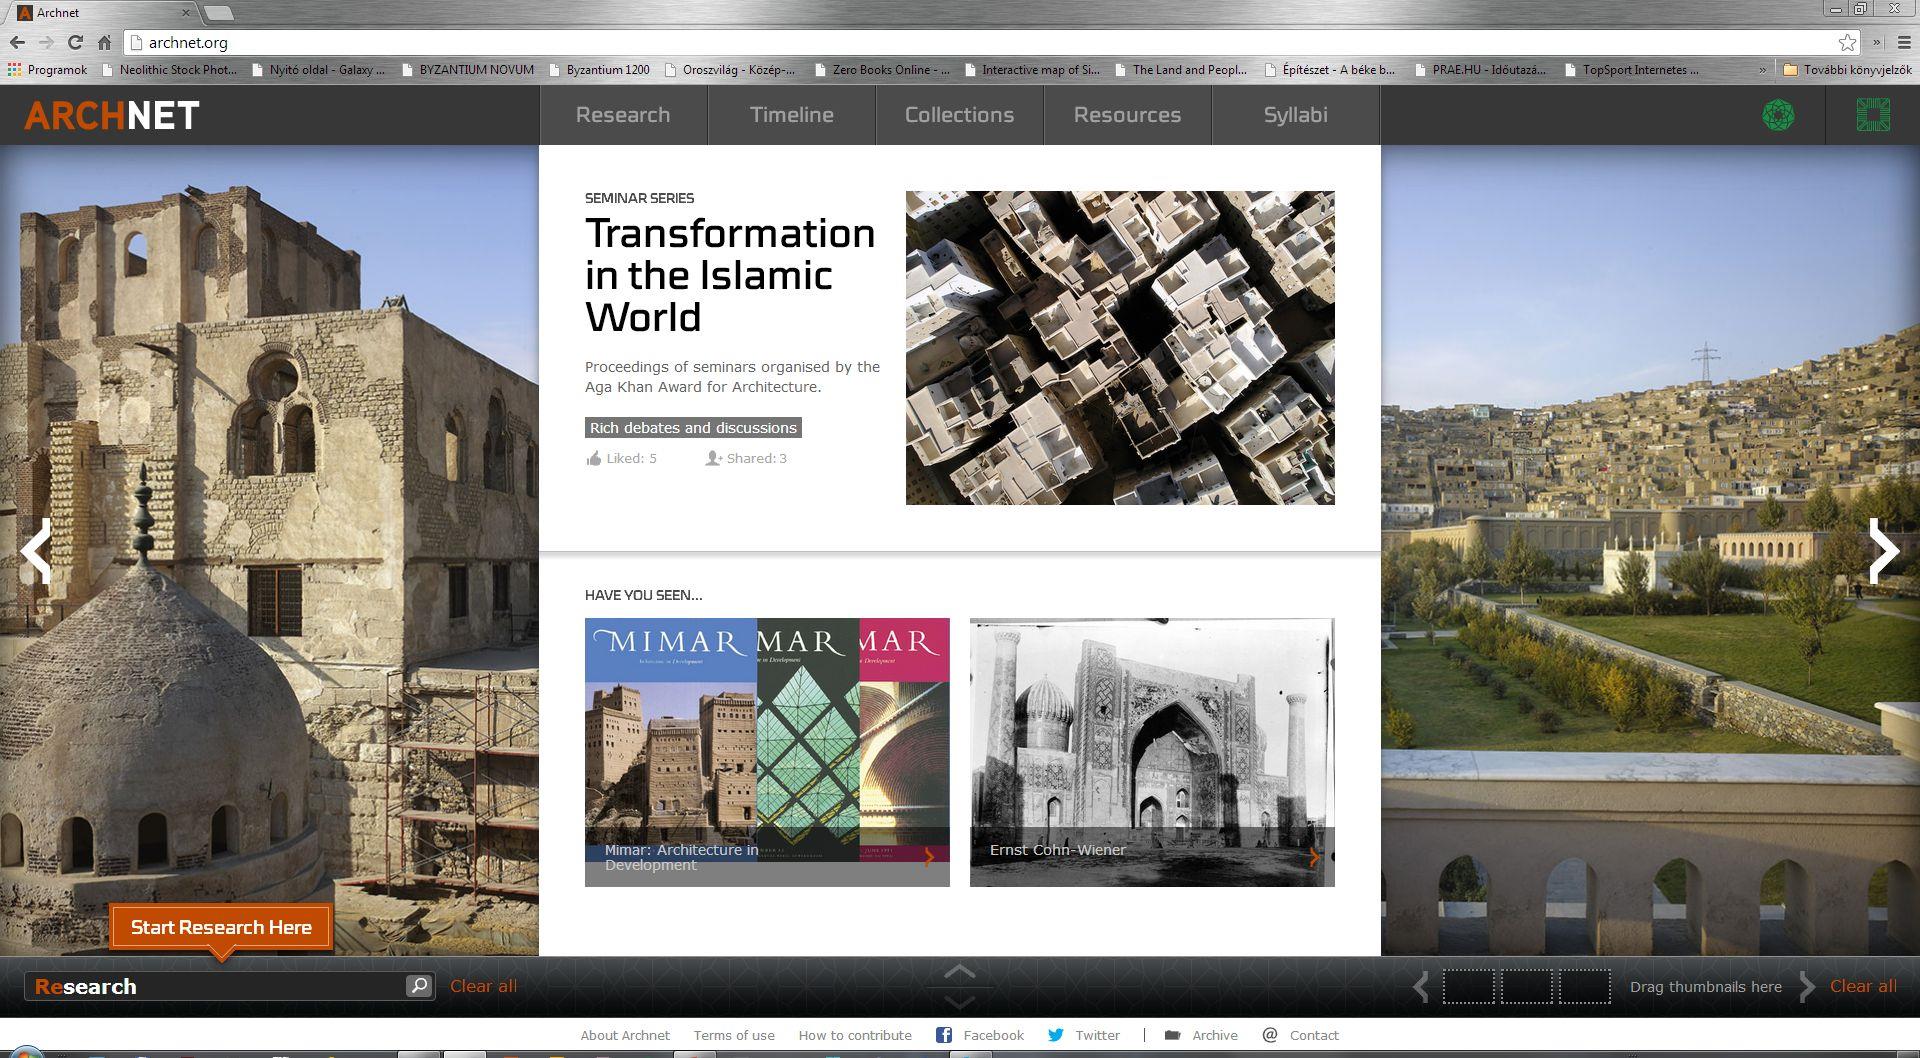
Task: Show more bookmarks with the overflow chevron
Action: tap(1762, 69)
